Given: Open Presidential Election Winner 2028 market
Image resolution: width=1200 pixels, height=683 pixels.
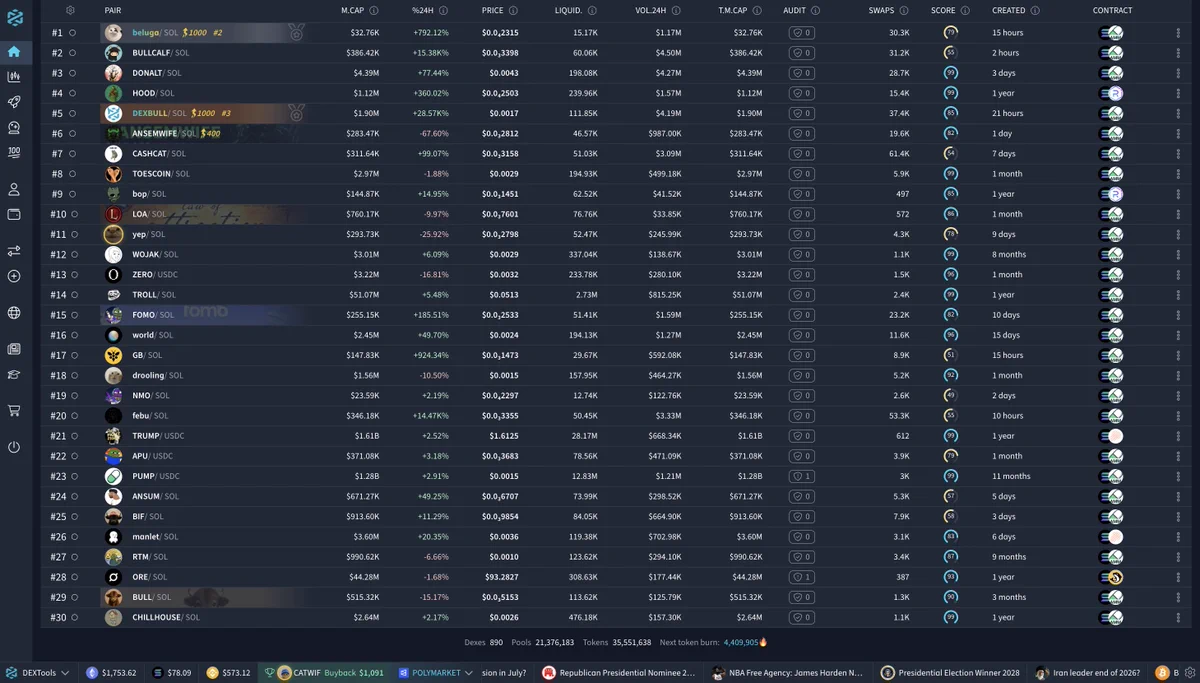Looking at the screenshot, I should click(950, 673).
